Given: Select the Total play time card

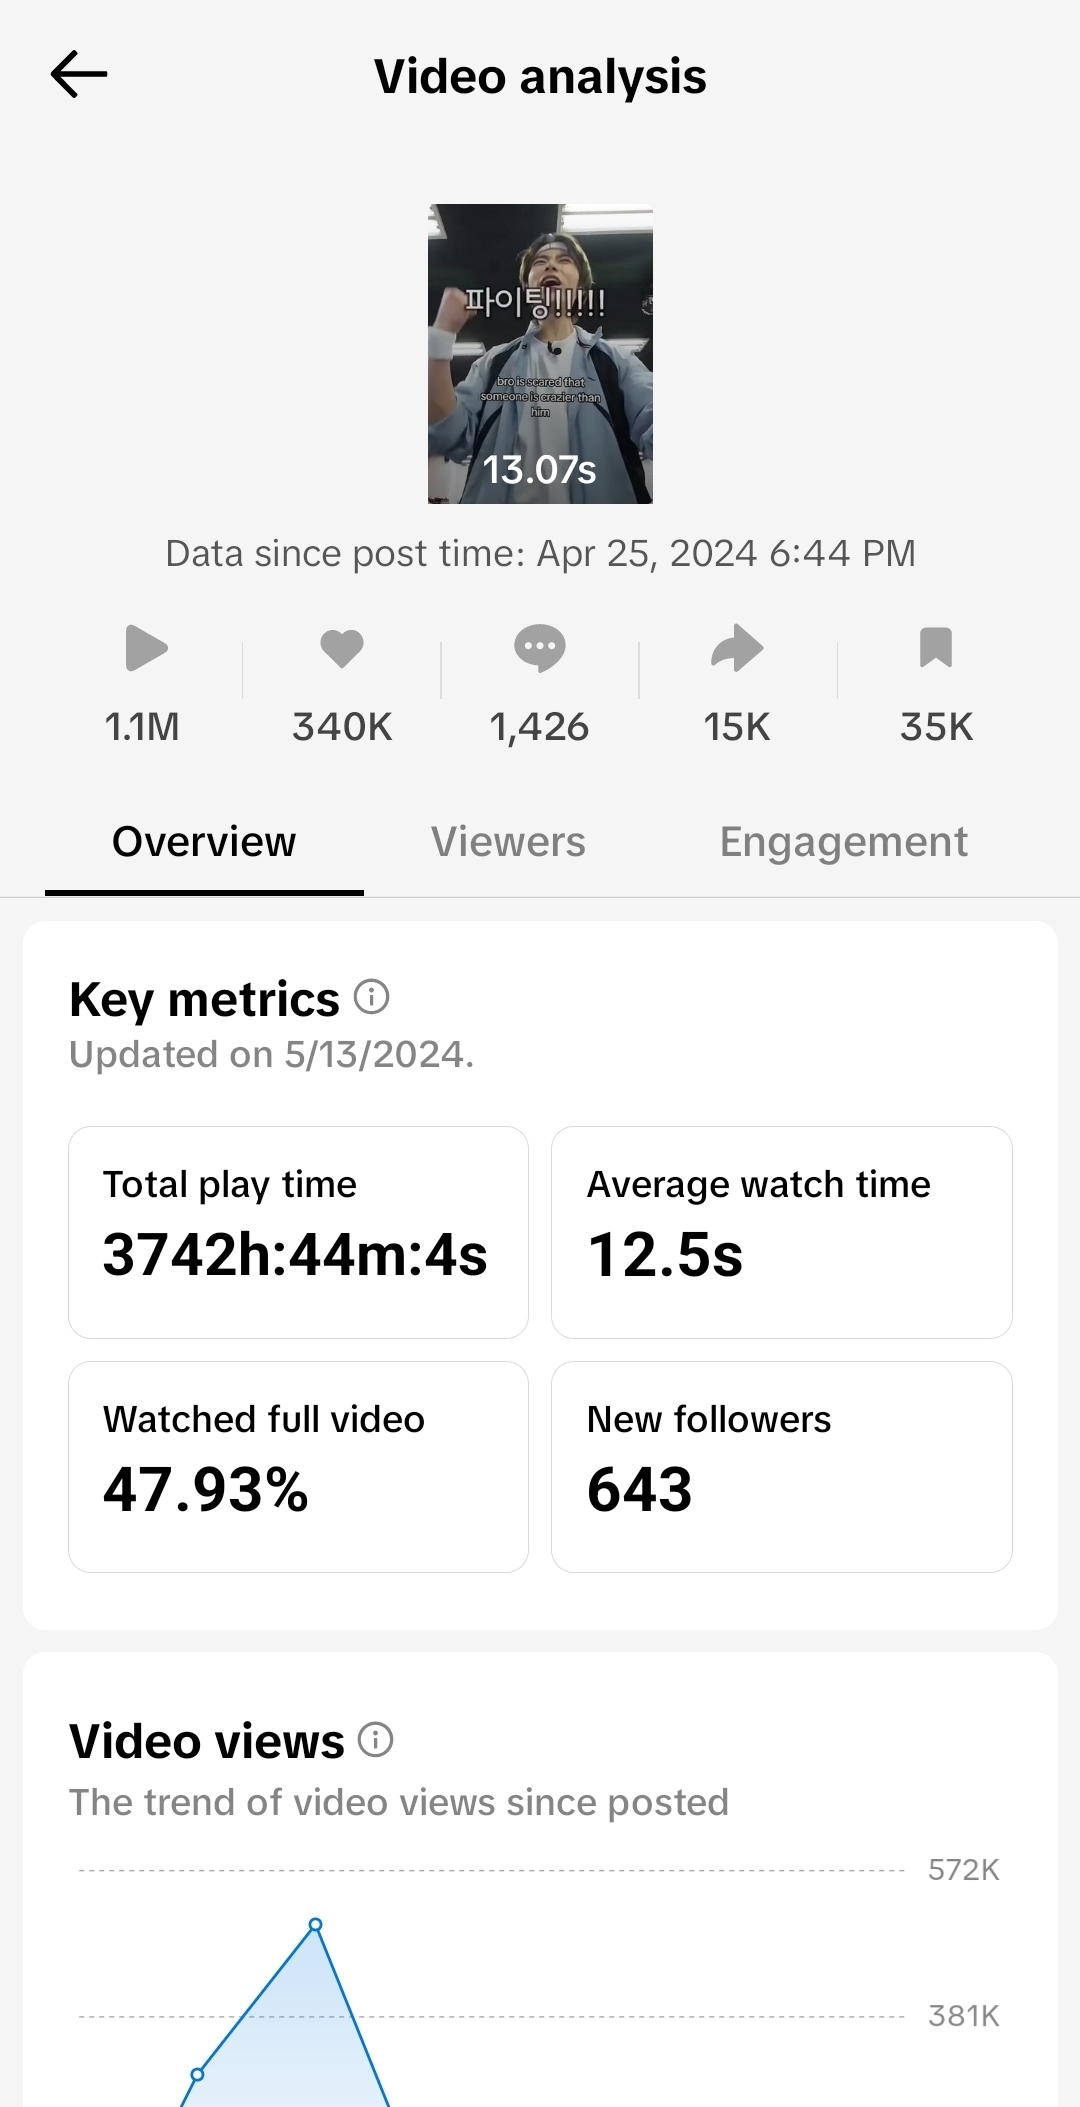Looking at the screenshot, I should coord(298,1232).
